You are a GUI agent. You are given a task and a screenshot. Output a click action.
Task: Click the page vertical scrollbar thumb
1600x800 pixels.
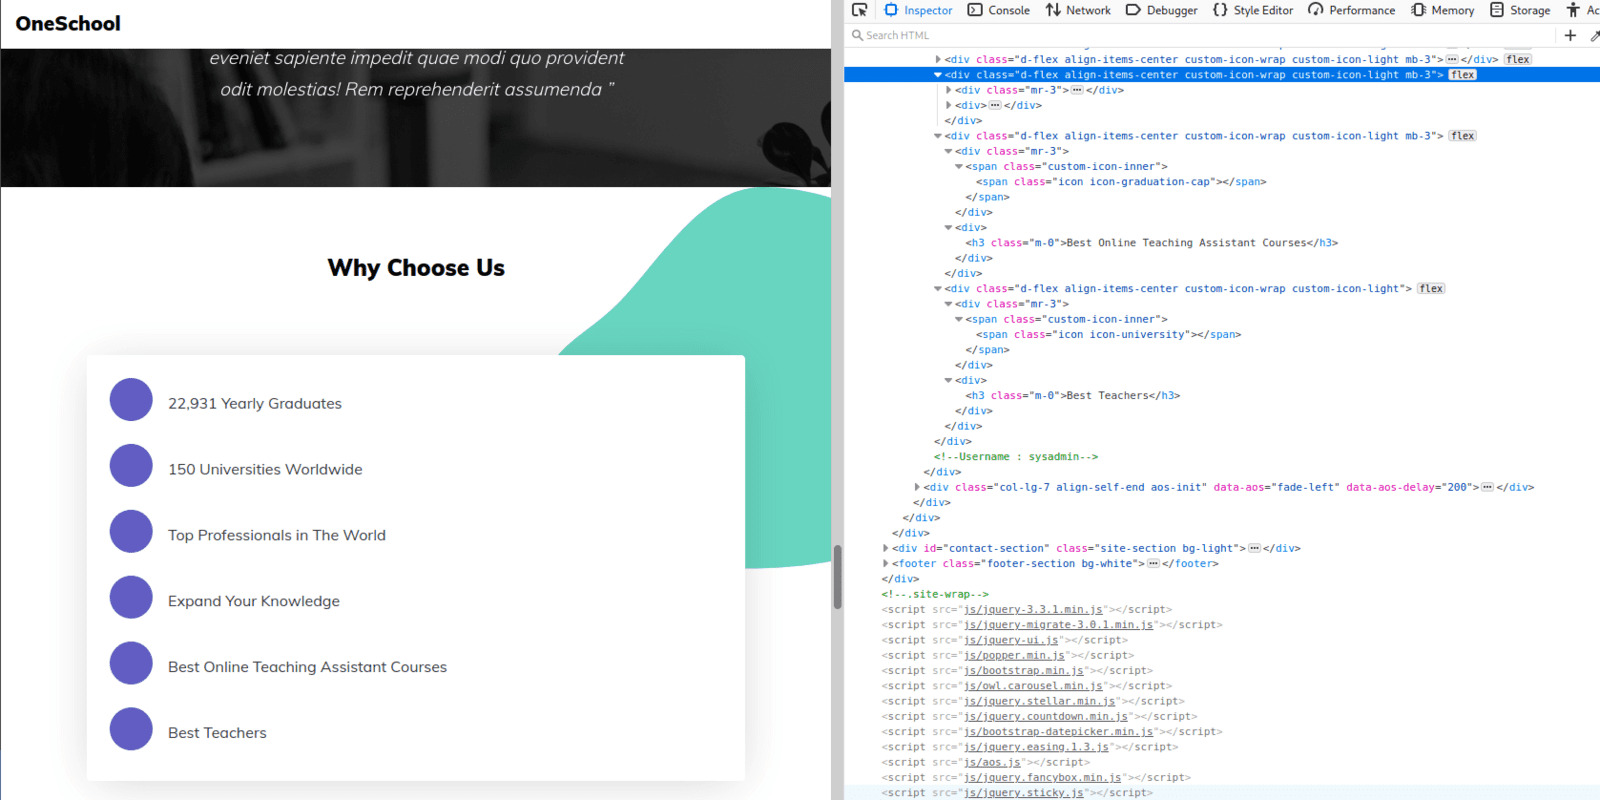[x=837, y=577]
